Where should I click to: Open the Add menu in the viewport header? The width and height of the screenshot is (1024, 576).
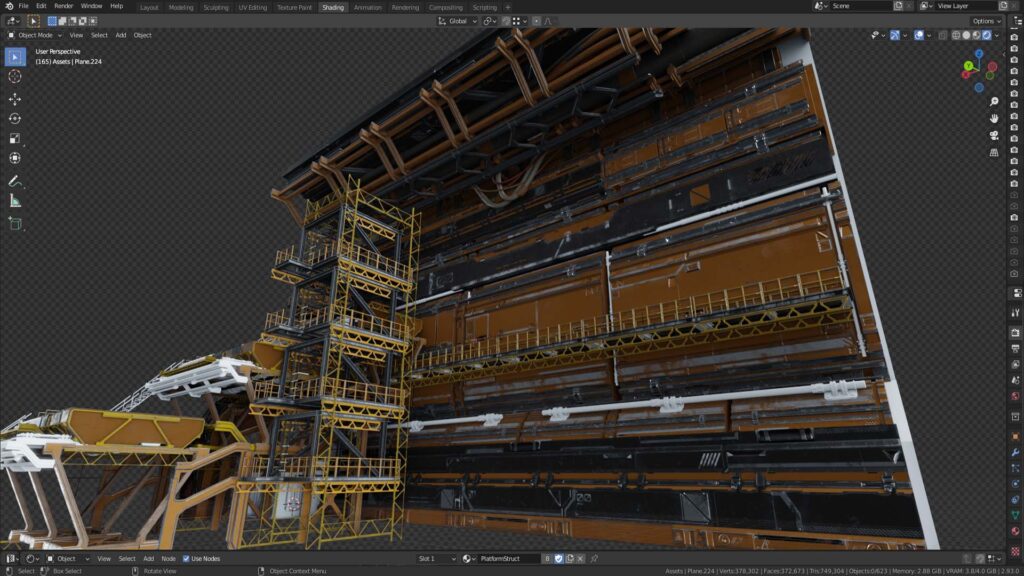coord(121,35)
